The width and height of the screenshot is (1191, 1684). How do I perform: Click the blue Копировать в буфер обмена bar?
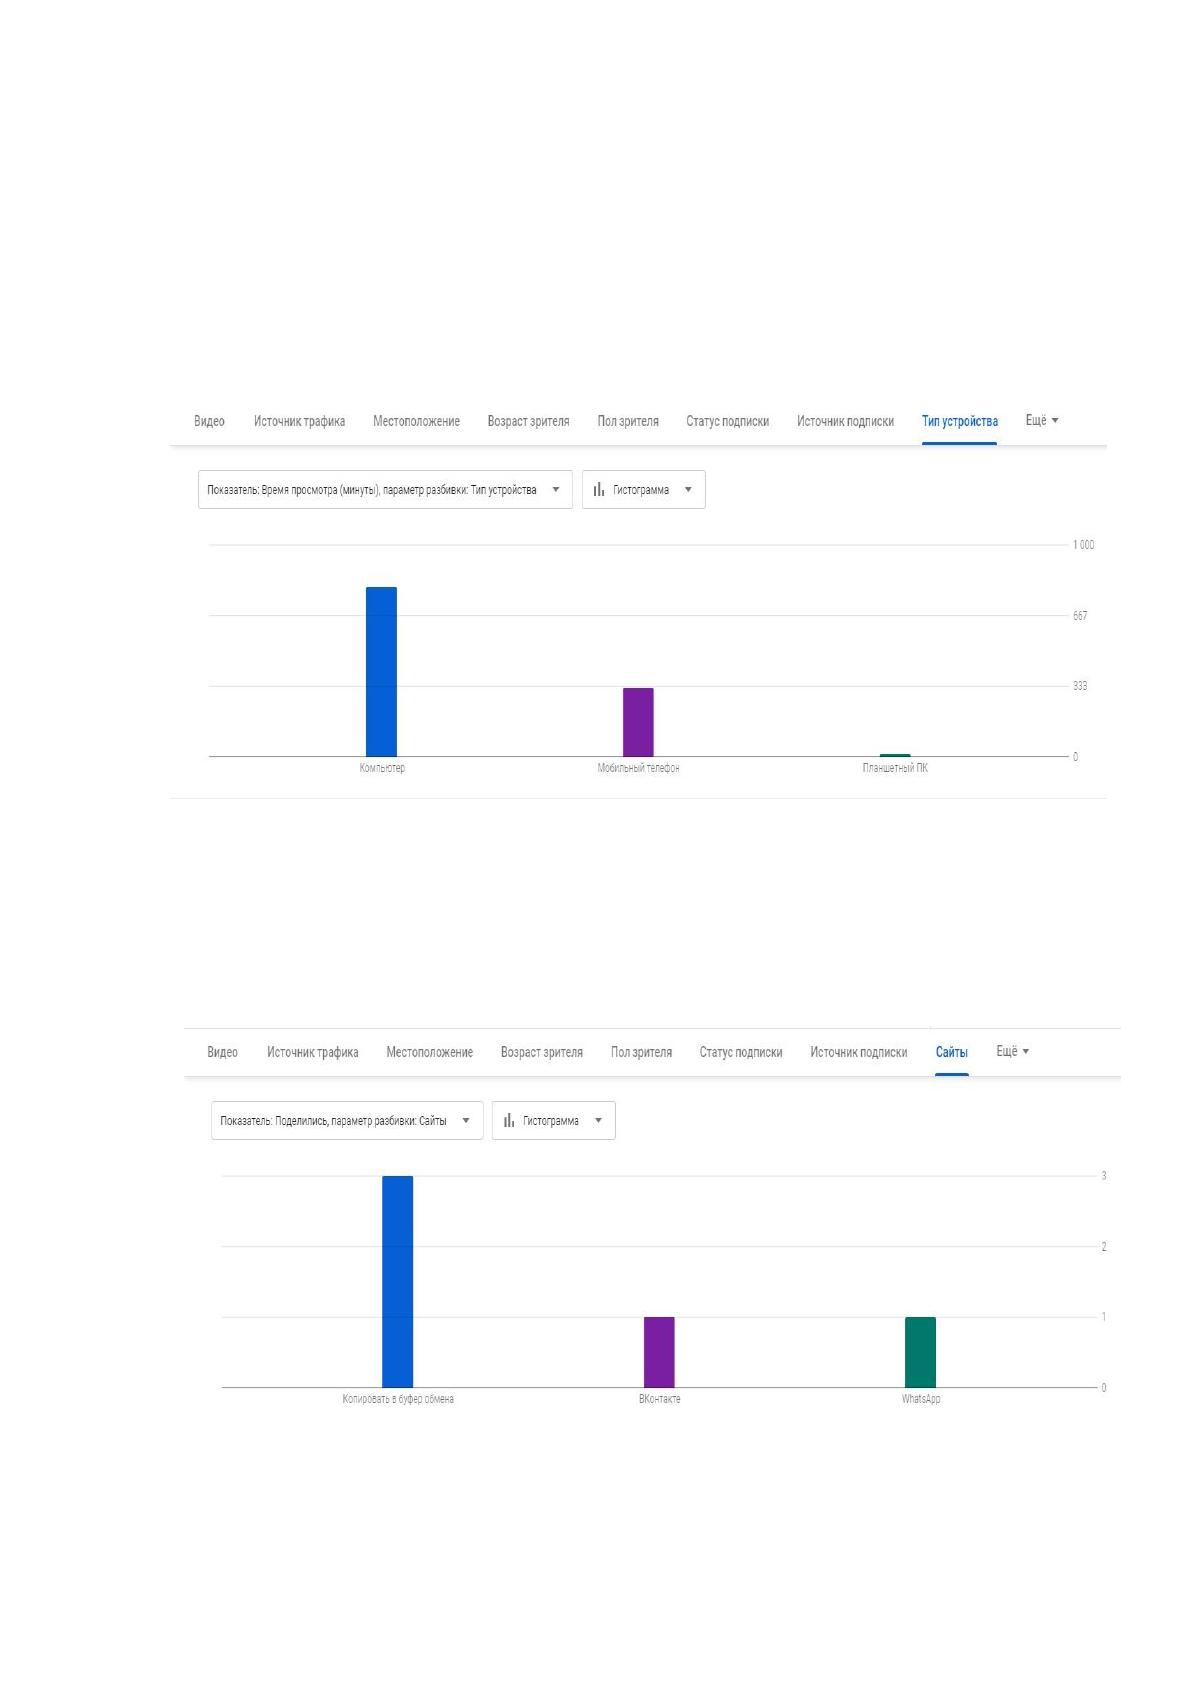(397, 1282)
